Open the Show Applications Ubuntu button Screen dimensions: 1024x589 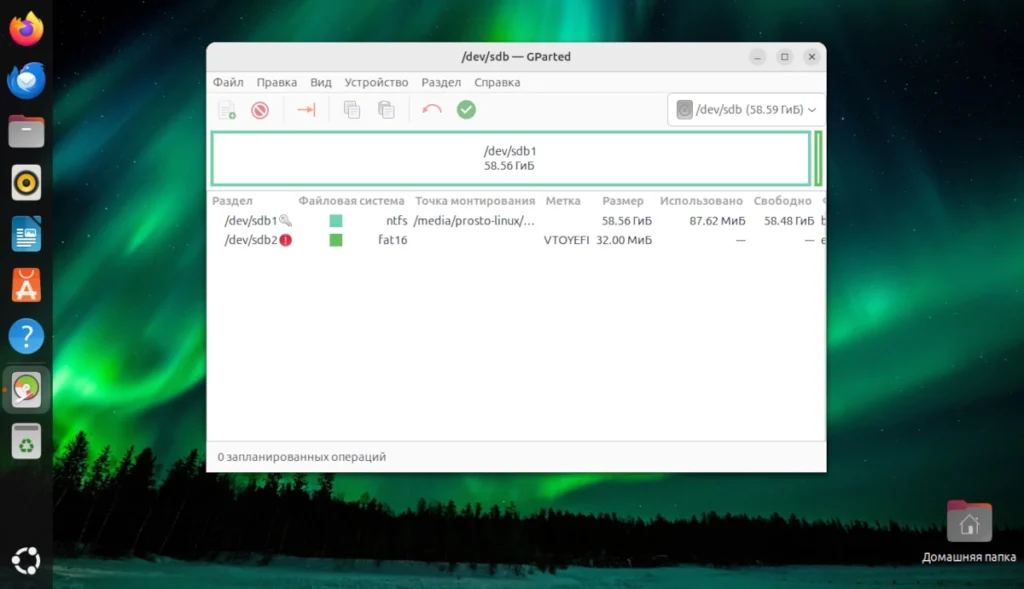click(26, 561)
